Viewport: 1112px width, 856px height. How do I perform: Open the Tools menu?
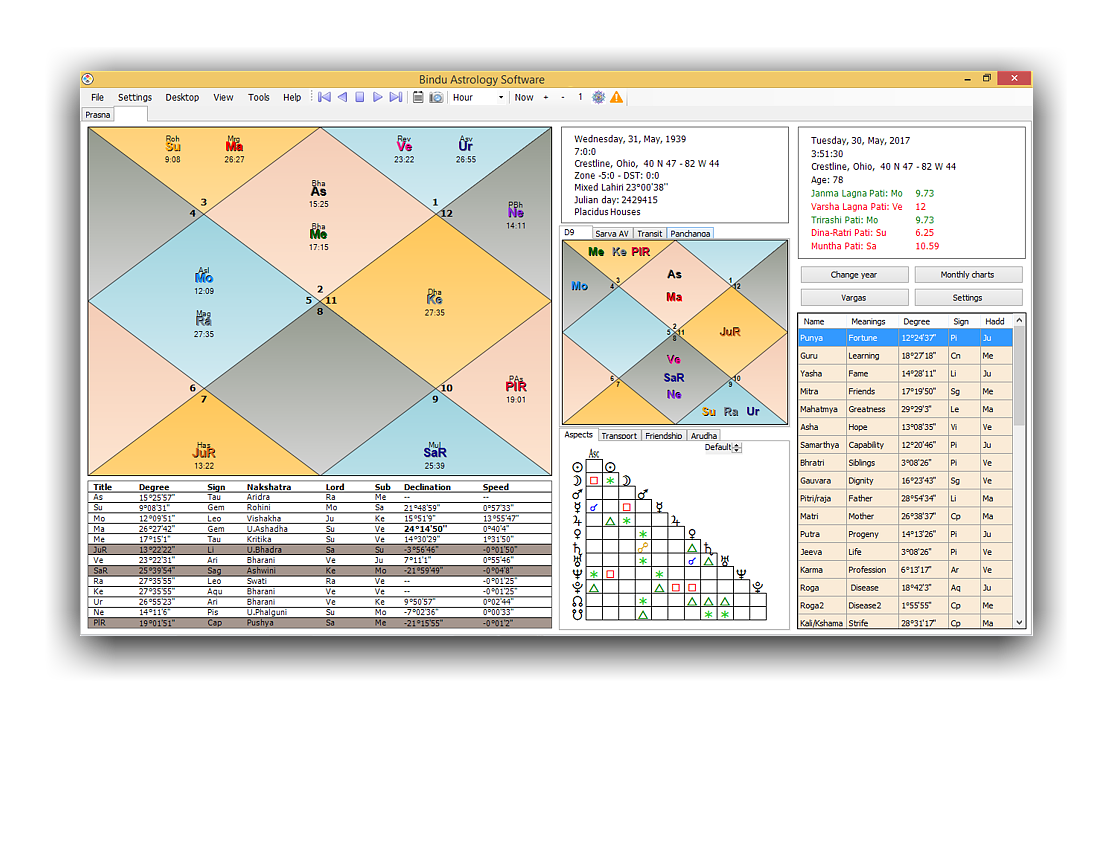pos(259,97)
